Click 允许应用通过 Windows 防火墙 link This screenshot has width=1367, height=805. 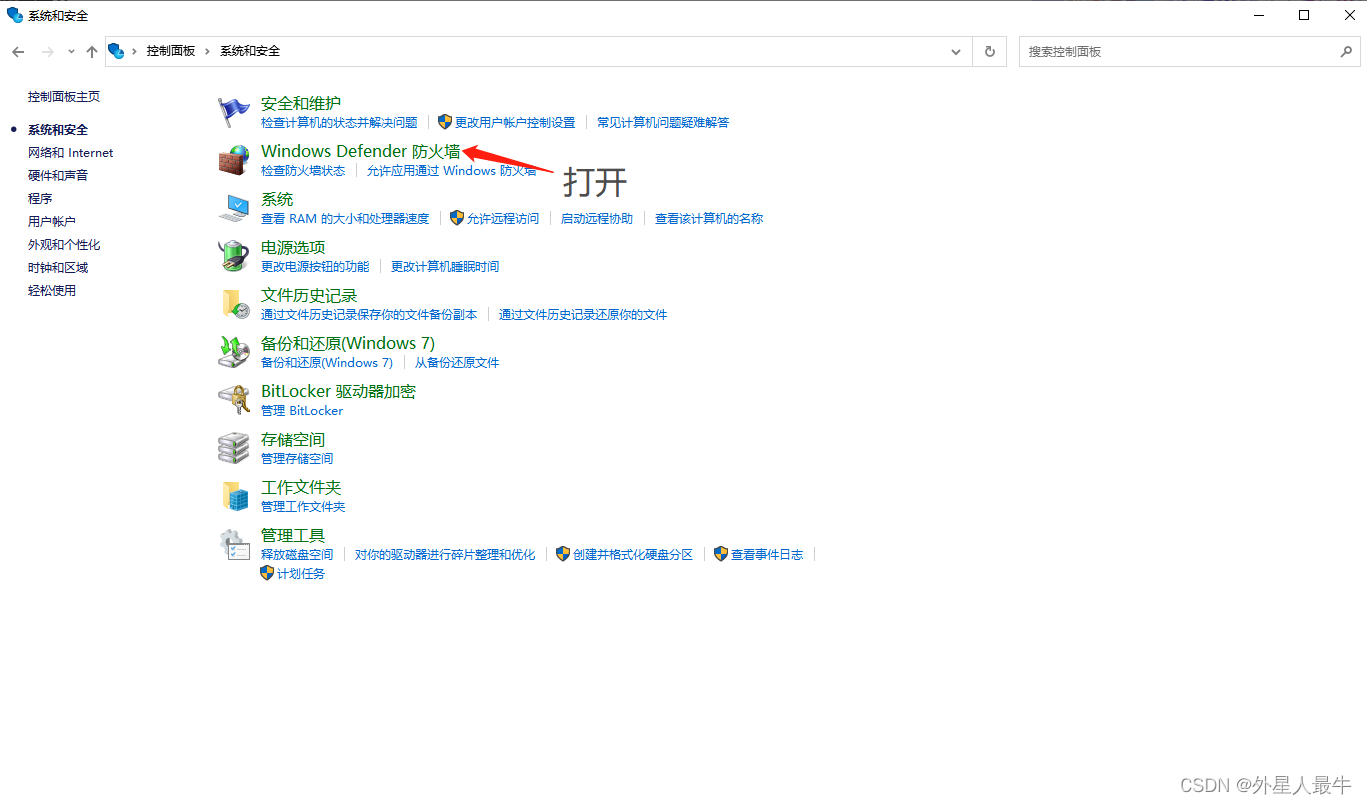click(x=452, y=171)
